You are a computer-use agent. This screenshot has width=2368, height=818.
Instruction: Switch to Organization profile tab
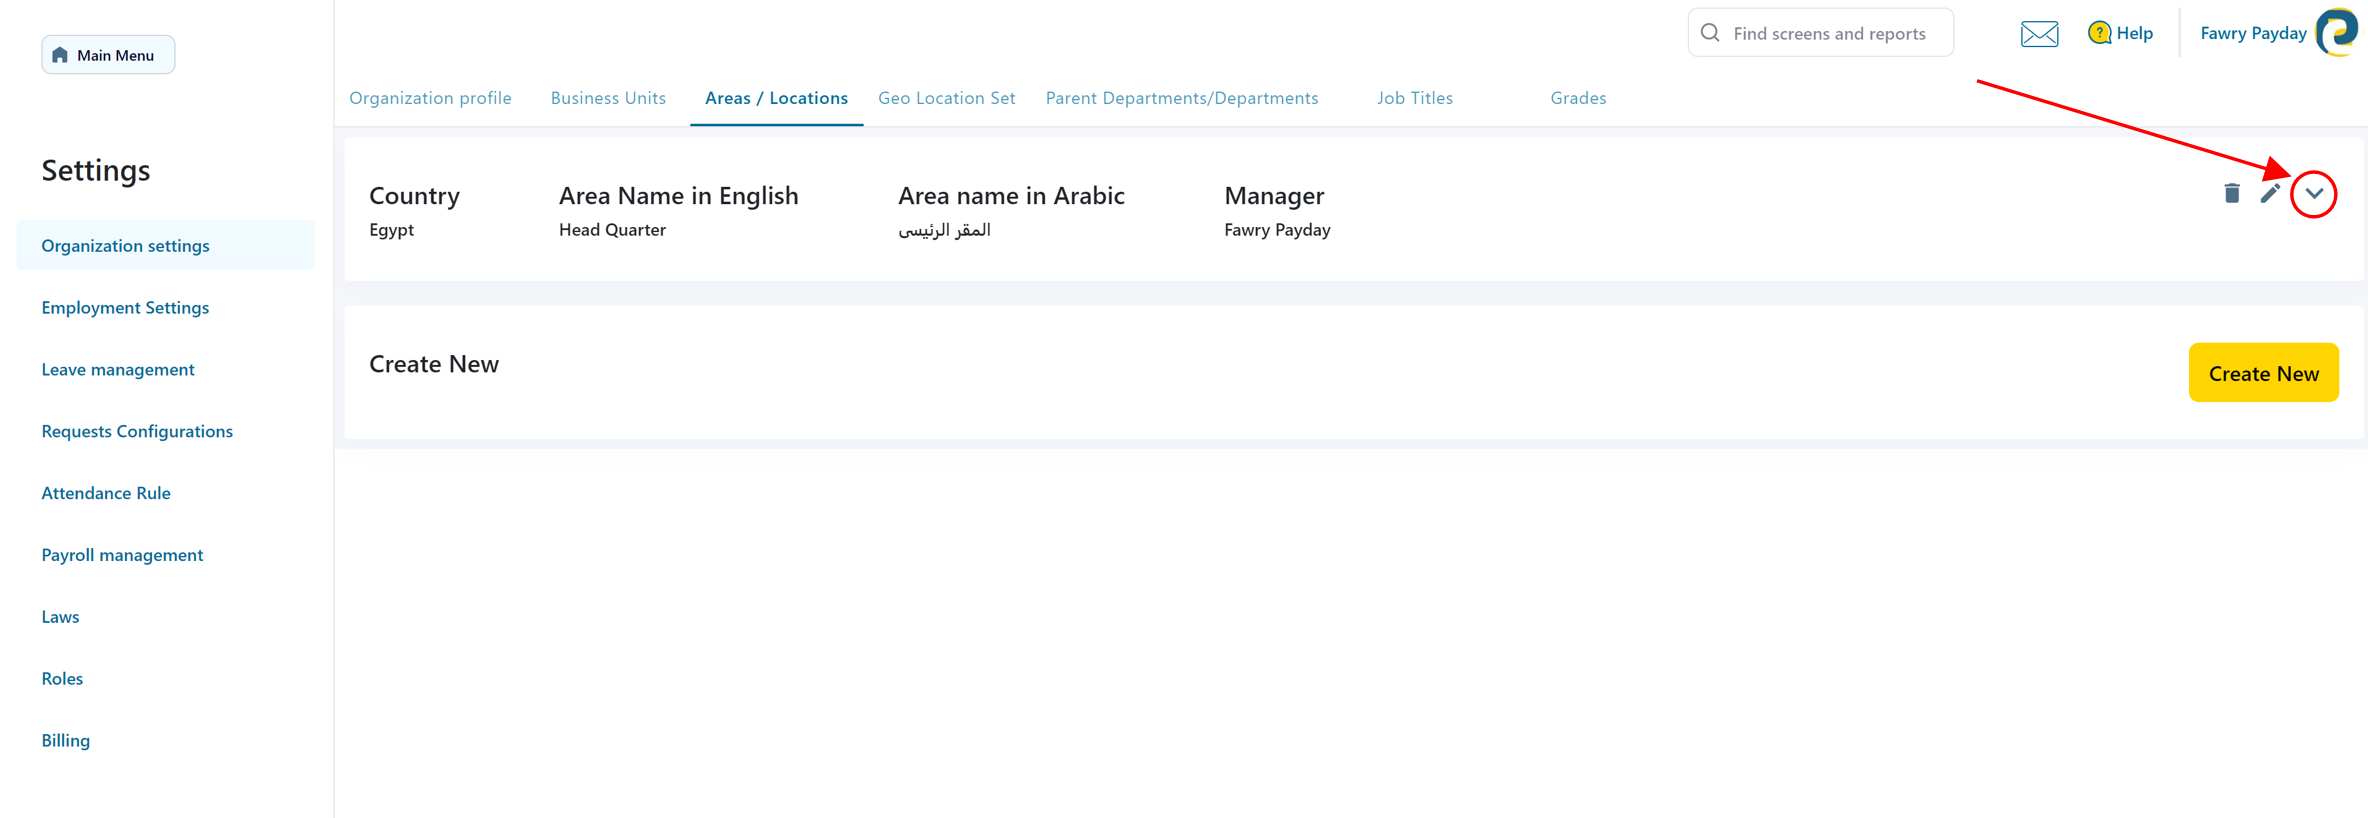430,98
